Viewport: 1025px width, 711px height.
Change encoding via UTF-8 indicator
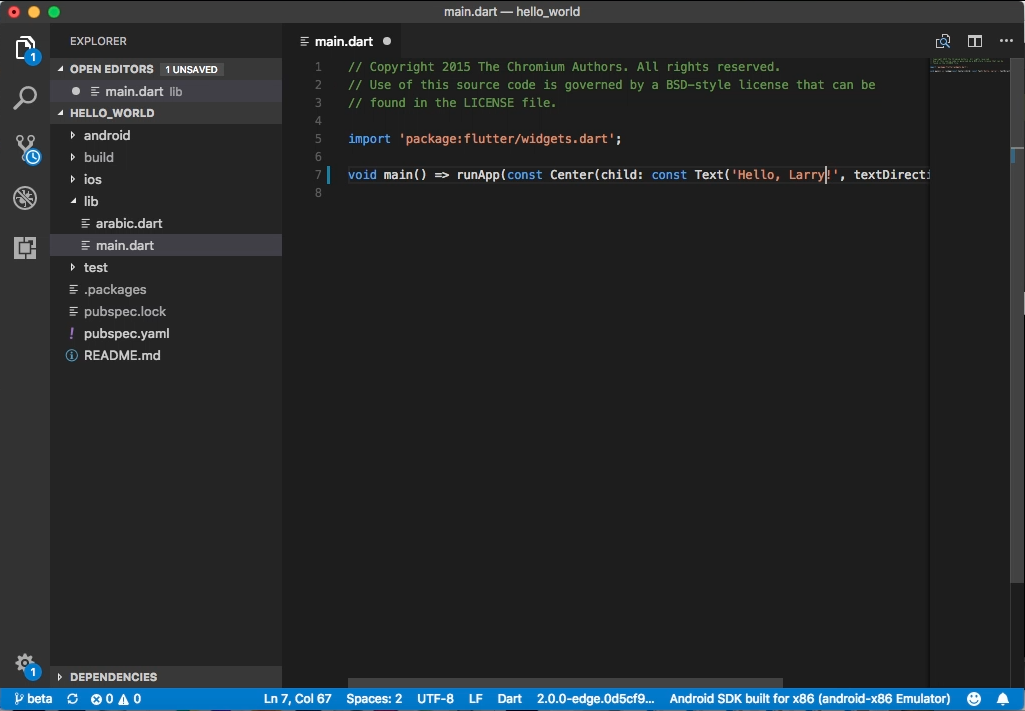[x=435, y=699]
